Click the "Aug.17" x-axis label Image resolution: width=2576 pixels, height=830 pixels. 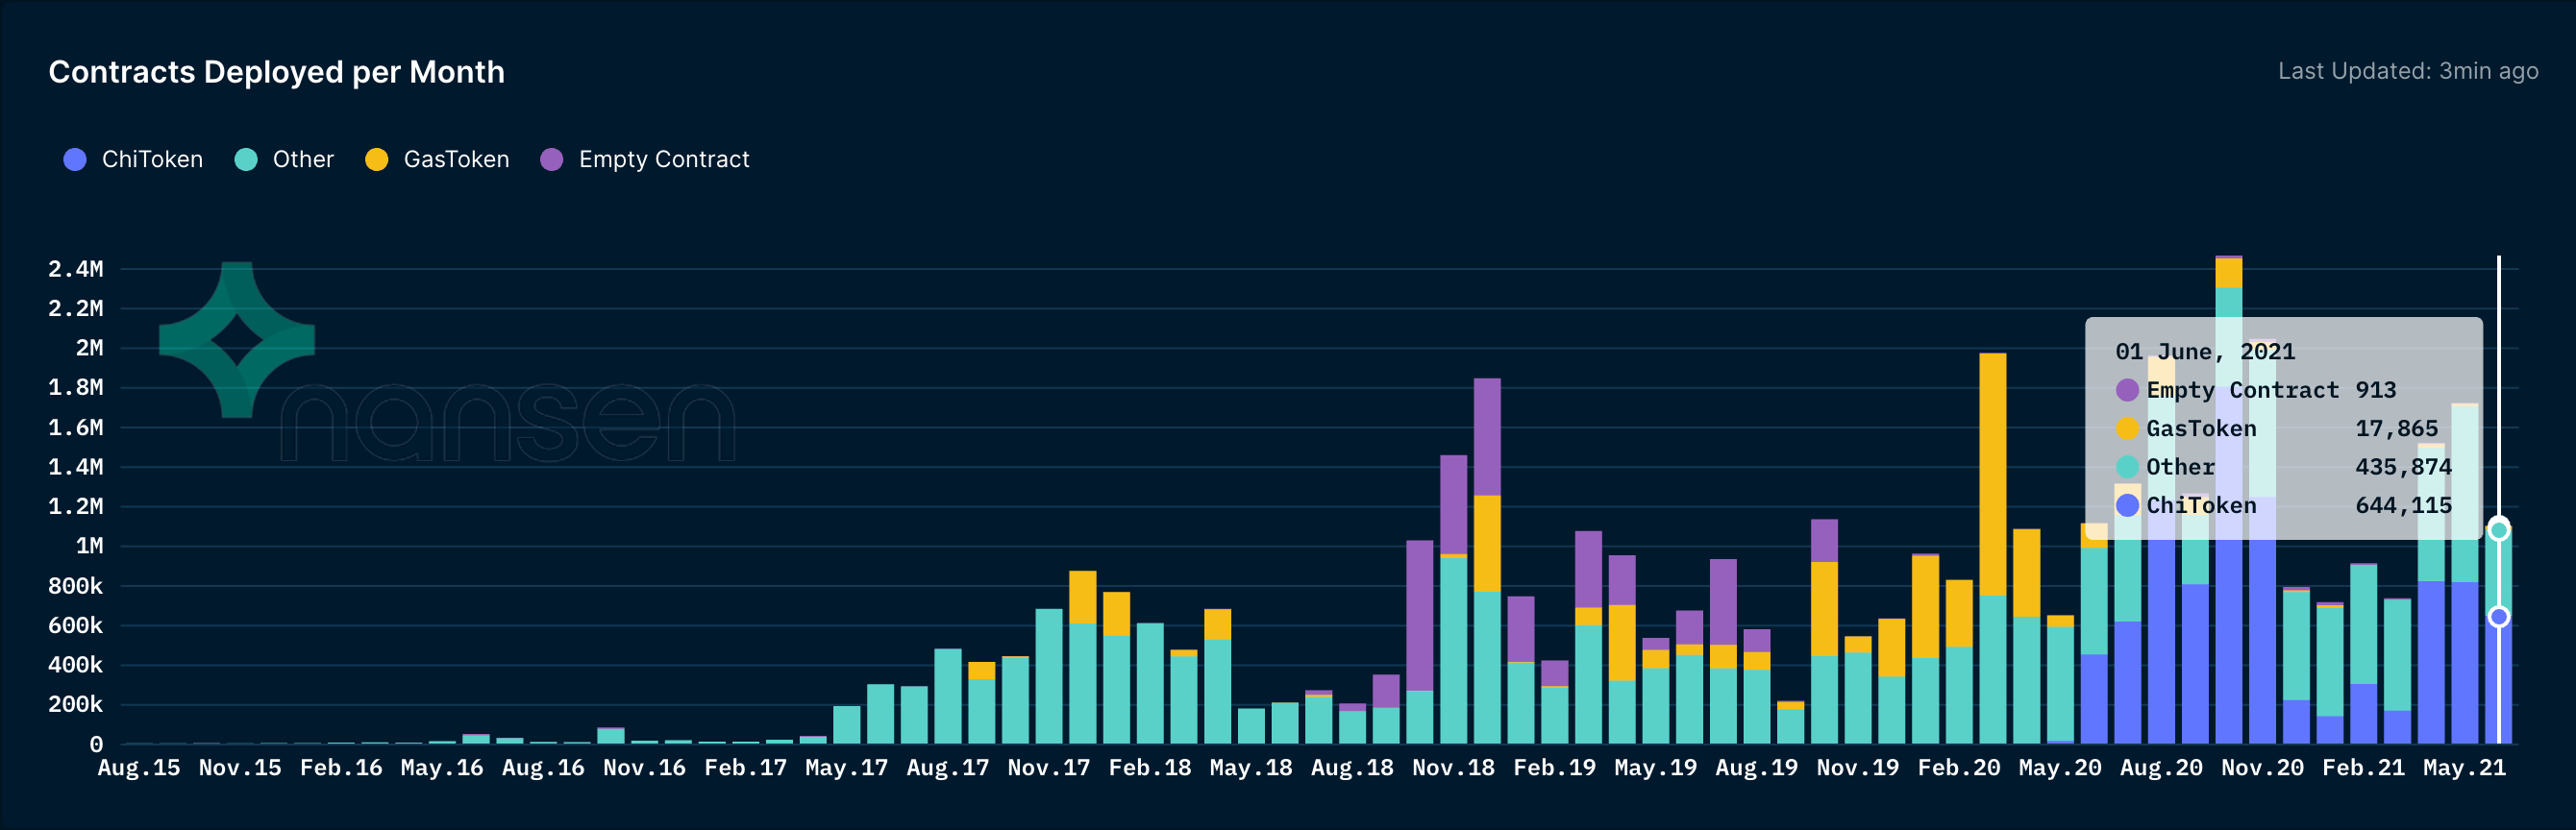pyautogui.click(x=948, y=768)
